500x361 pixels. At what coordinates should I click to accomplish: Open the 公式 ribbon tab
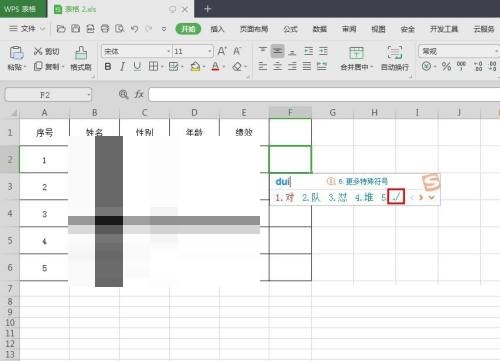pos(290,29)
